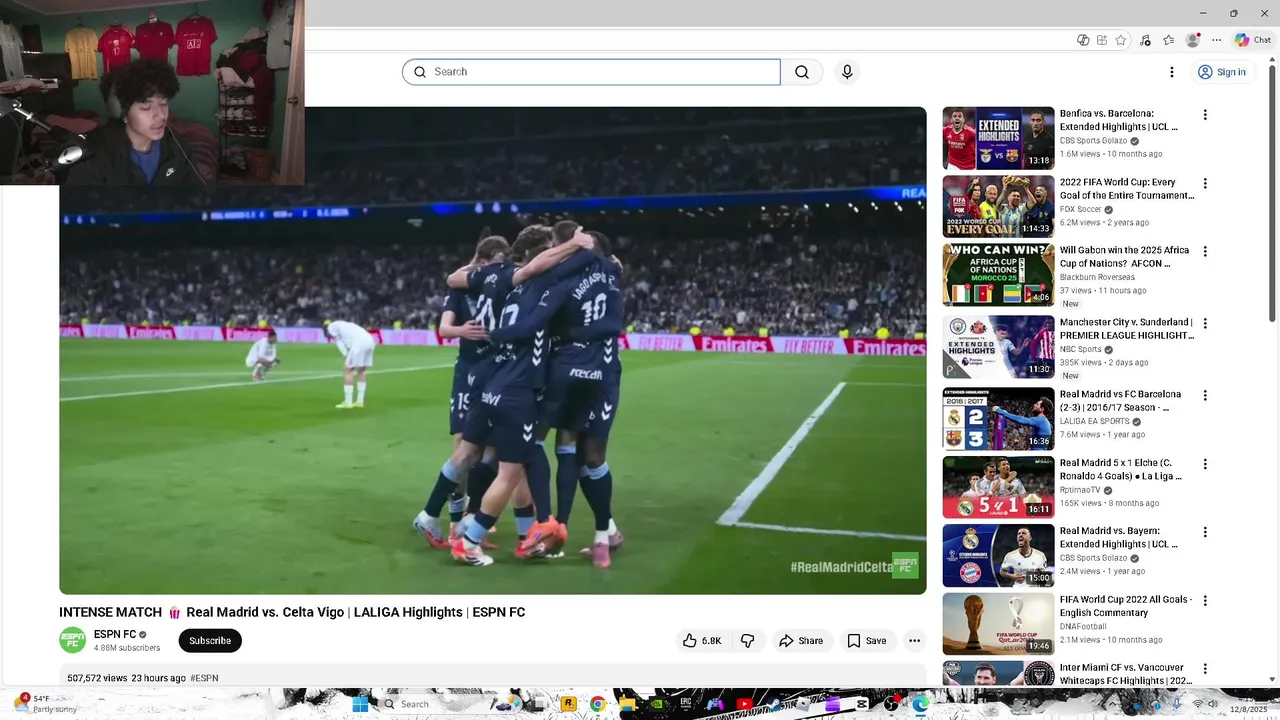Click the "LALIGA EA SPORTS" channel name
The height and width of the screenshot is (720, 1280).
point(1095,421)
